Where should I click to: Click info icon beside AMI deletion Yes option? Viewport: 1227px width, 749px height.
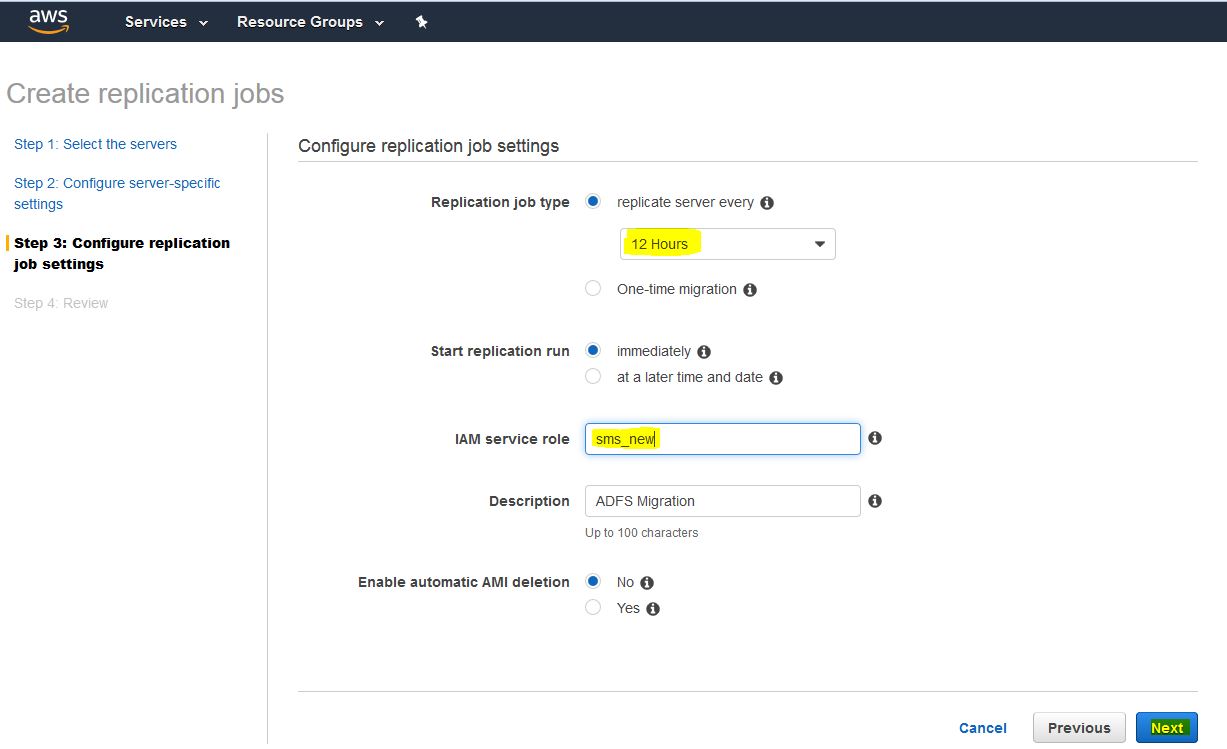(x=653, y=609)
